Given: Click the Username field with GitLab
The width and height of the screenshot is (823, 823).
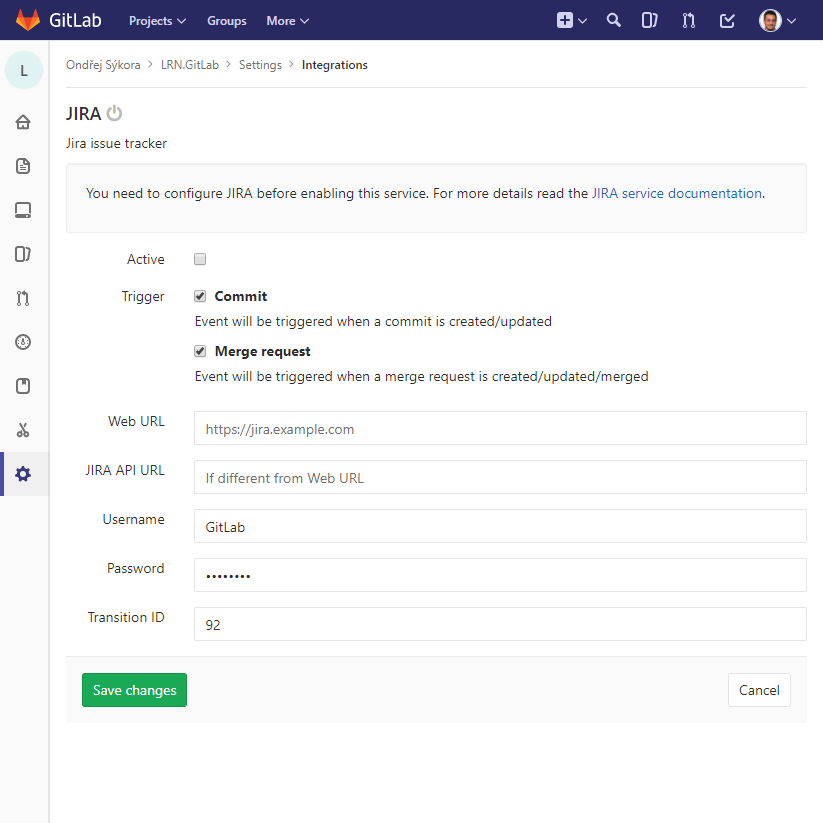Looking at the screenshot, I should pyautogui.click(x=500, y=526).
